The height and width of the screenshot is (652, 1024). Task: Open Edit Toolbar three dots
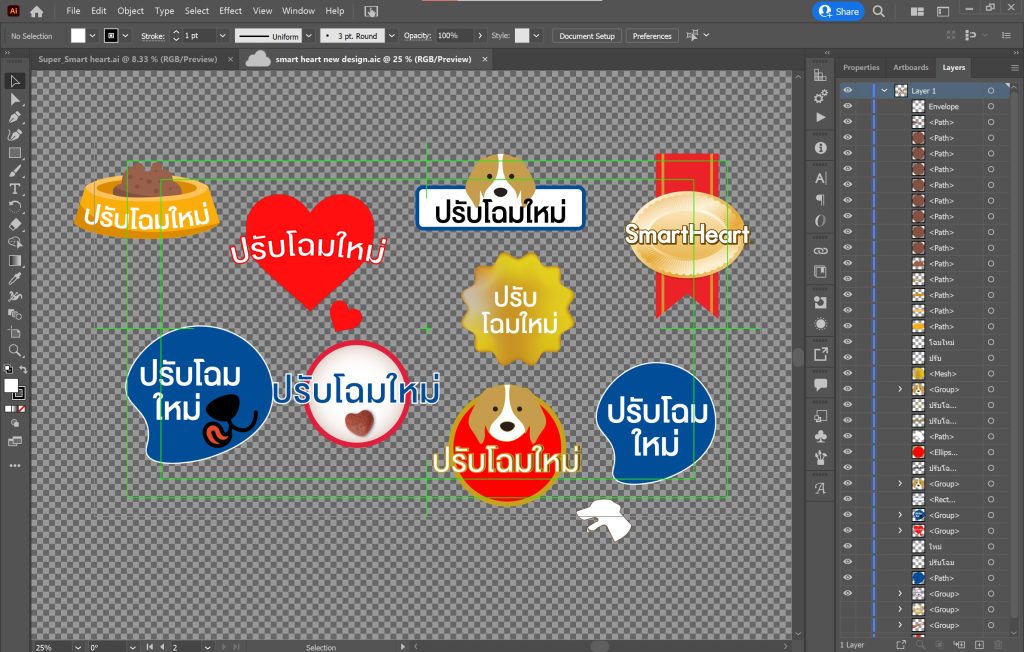pyautogui.click(x=14, y=466)
